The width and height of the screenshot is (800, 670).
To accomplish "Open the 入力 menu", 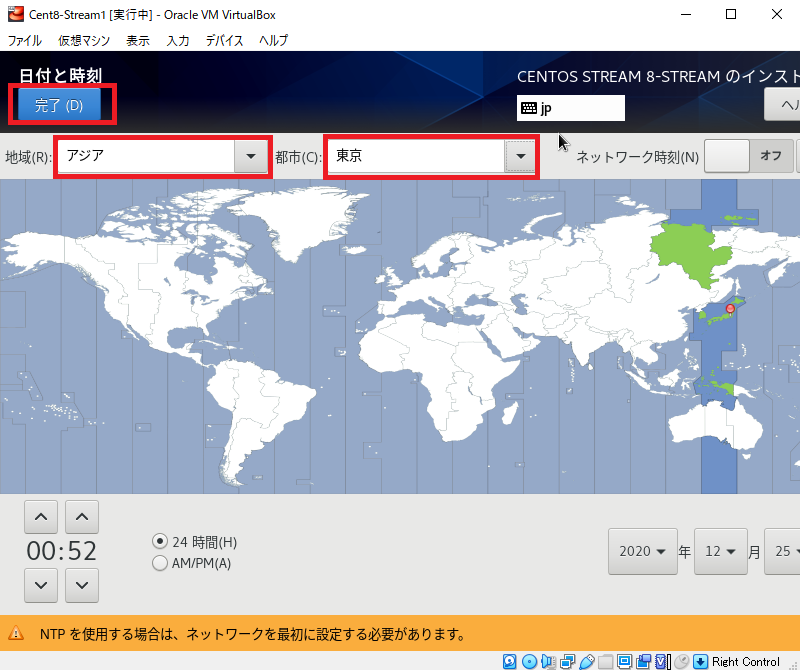I will coord(178,40).
